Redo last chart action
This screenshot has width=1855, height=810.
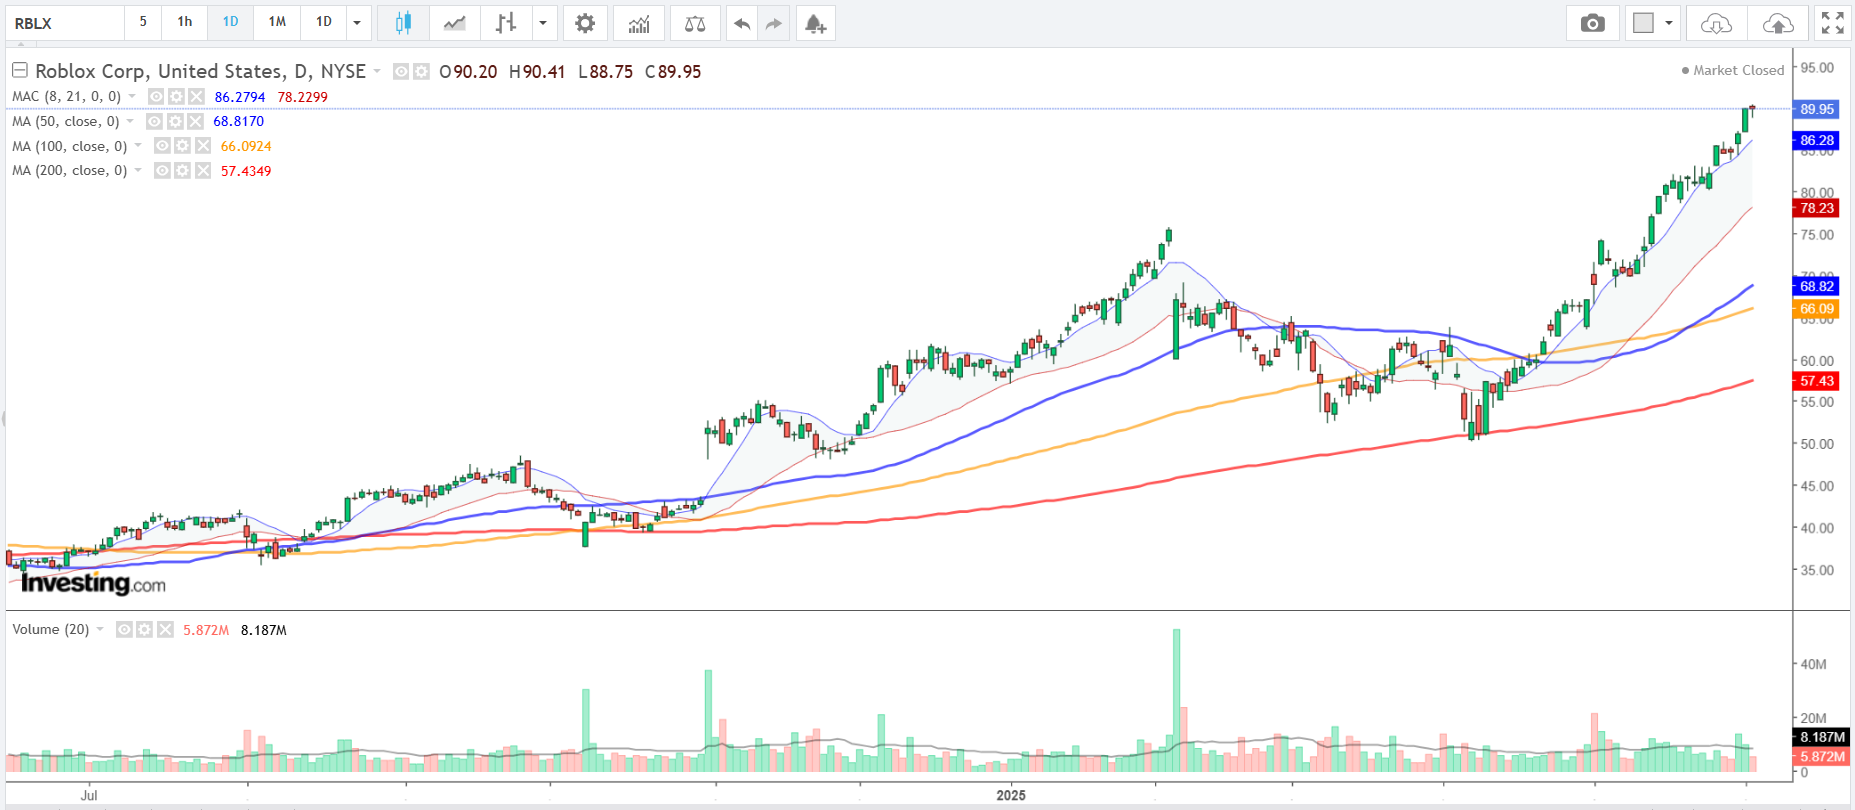pos(773,23)
